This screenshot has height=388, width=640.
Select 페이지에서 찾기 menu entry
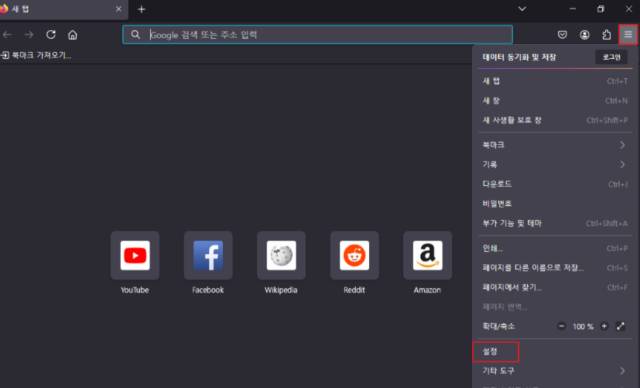pyautogui.click(x=555, y=287)
